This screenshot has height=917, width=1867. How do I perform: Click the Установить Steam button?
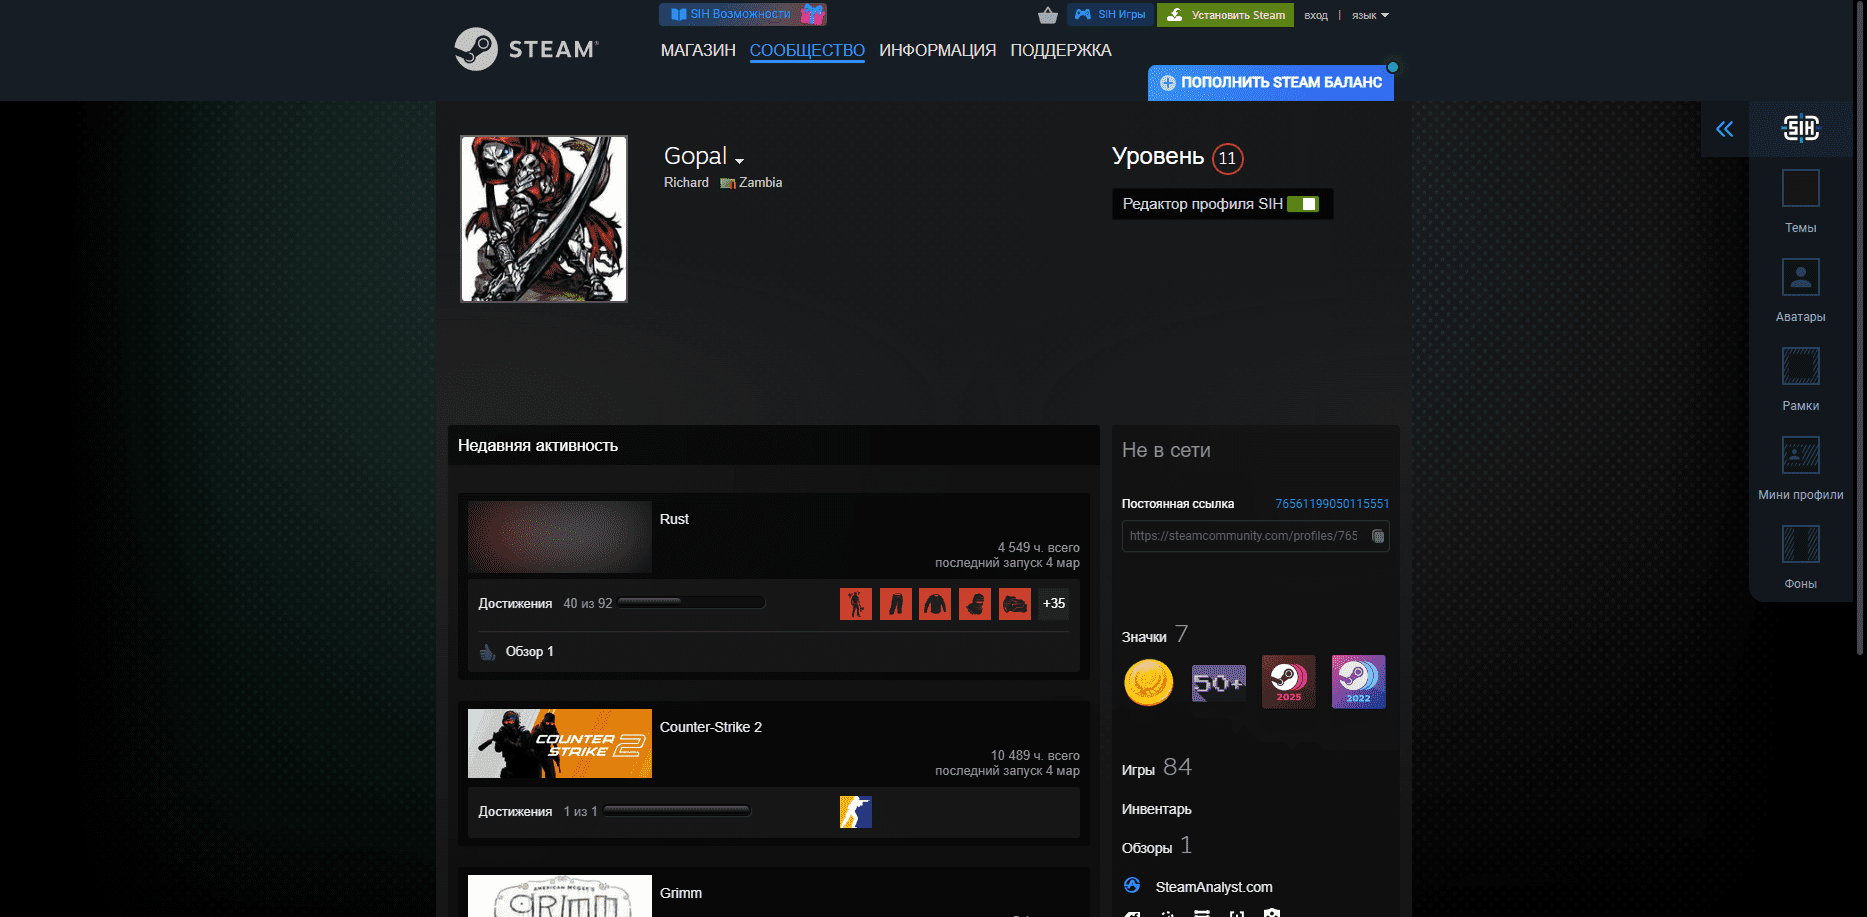click(x=1225, y=15)
